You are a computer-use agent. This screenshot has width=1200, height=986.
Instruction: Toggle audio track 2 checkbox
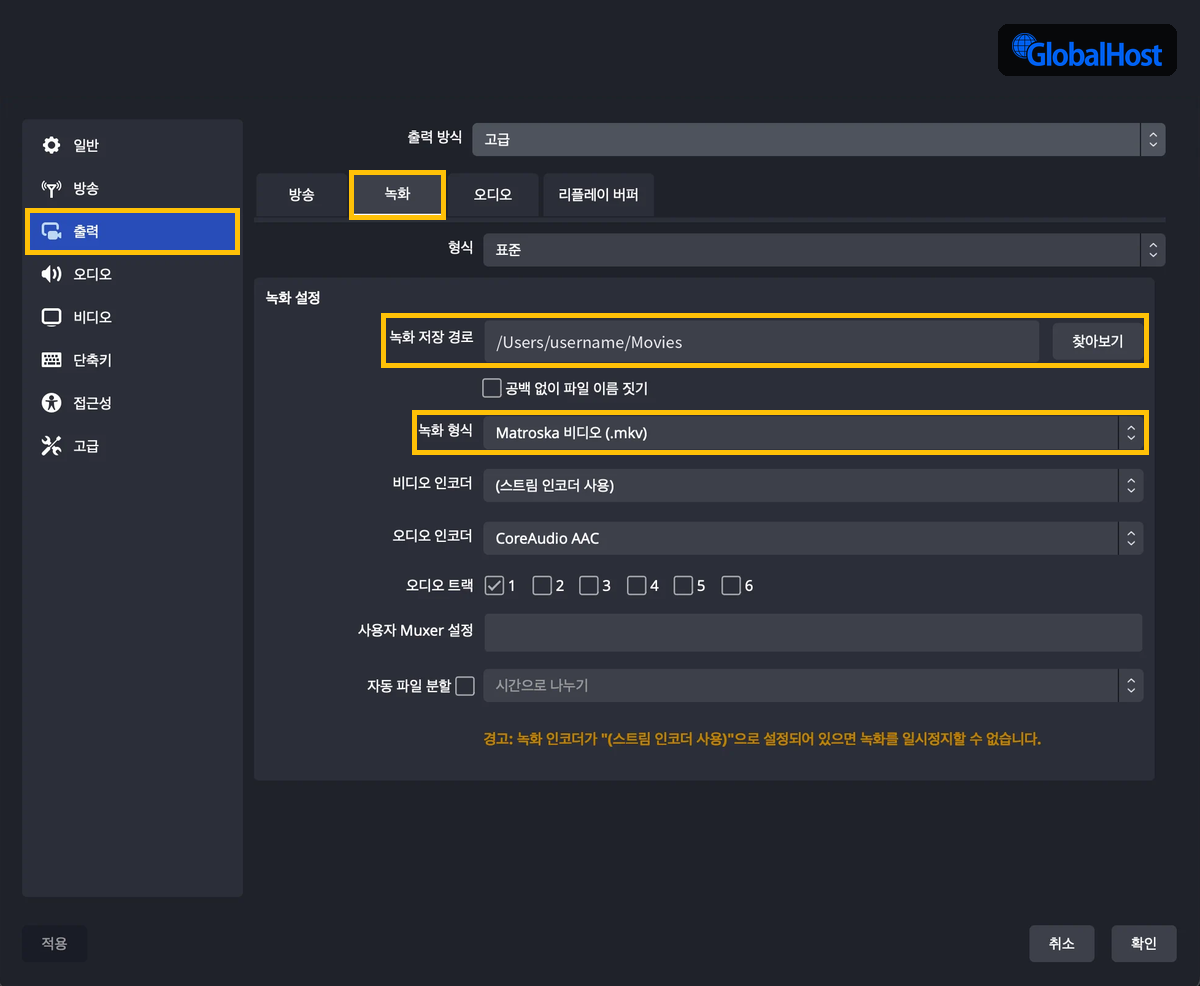(542, 585)
